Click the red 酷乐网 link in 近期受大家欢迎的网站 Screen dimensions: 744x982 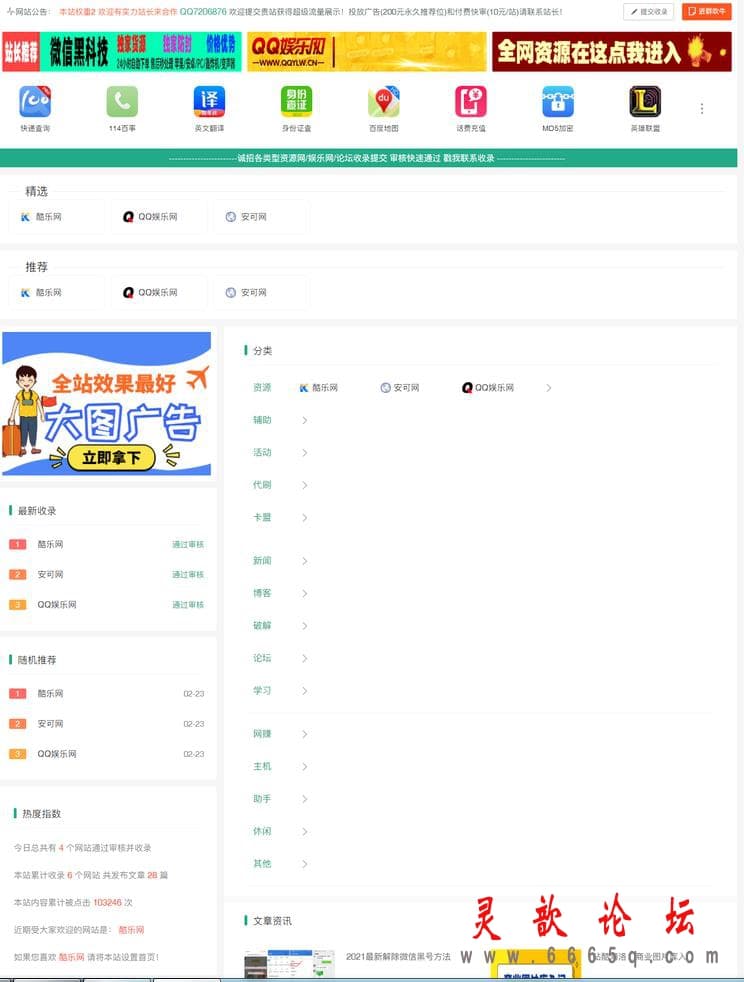[x=131, y=929]
